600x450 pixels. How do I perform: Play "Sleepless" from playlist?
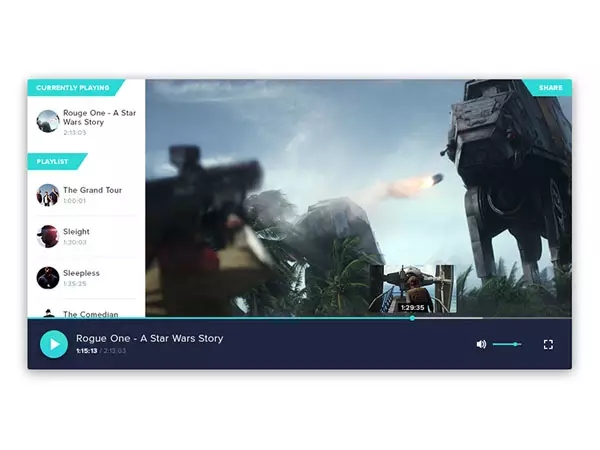tap(81, 273)
